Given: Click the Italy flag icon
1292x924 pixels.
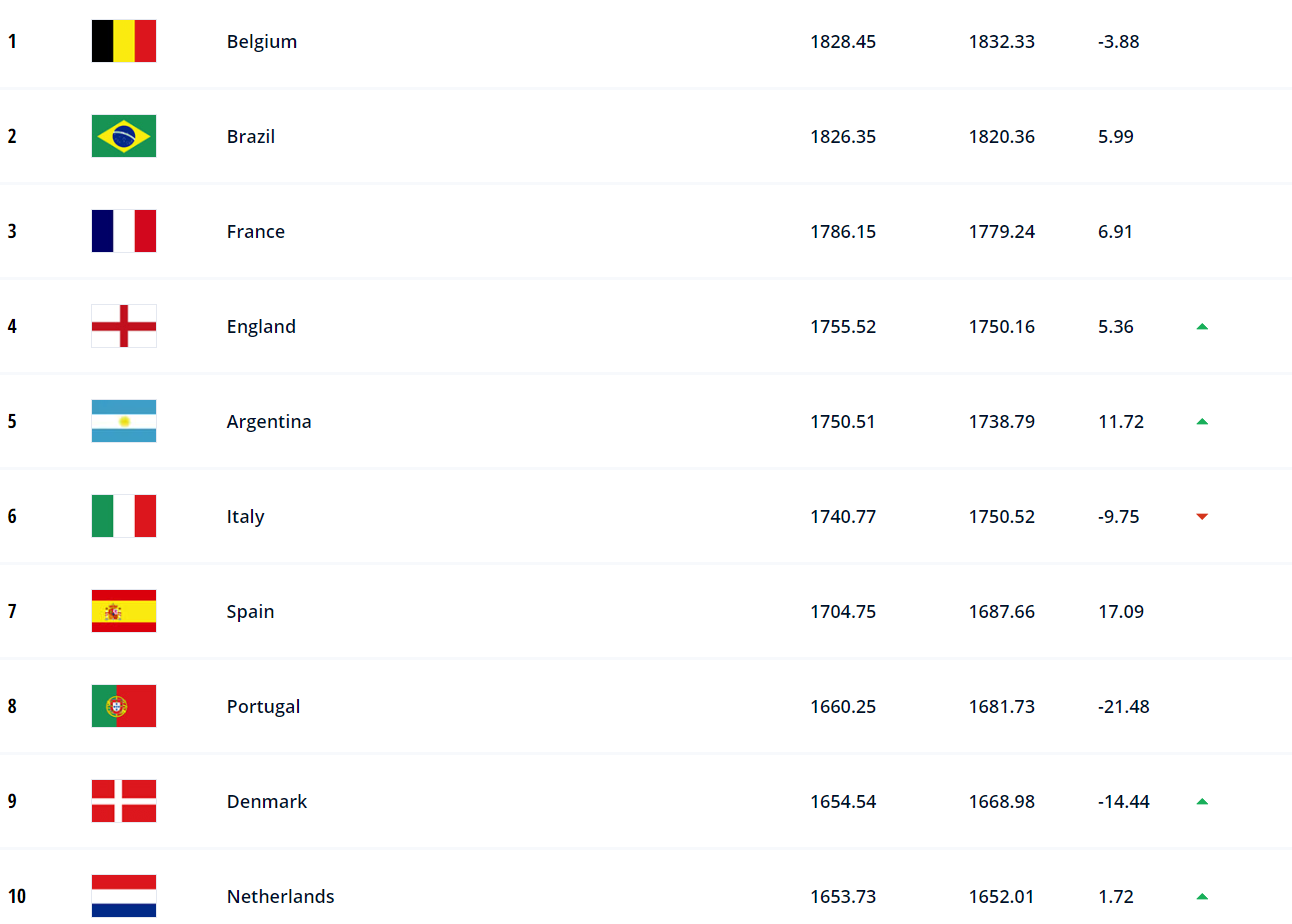Looking at the screenshot, I should click(x=124, y=516).
